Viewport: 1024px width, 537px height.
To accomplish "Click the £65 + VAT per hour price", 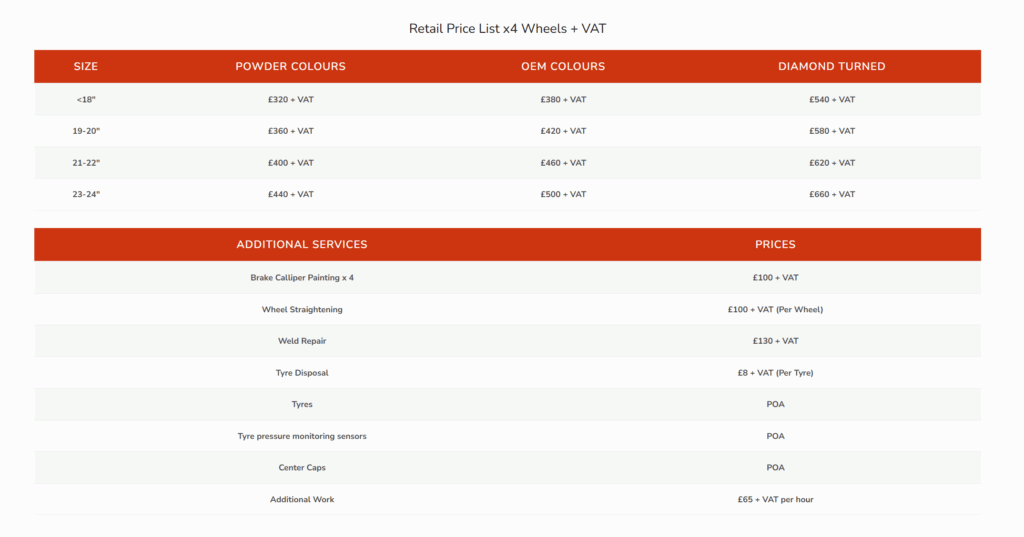I will click(775, 499).
